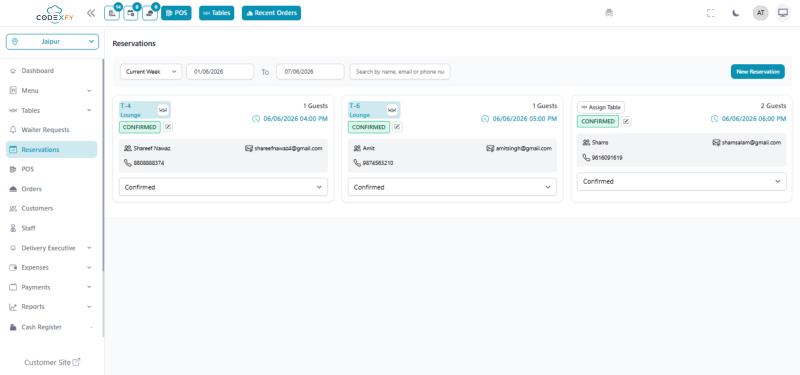Open Waiter Requests in sidebar

52,130
